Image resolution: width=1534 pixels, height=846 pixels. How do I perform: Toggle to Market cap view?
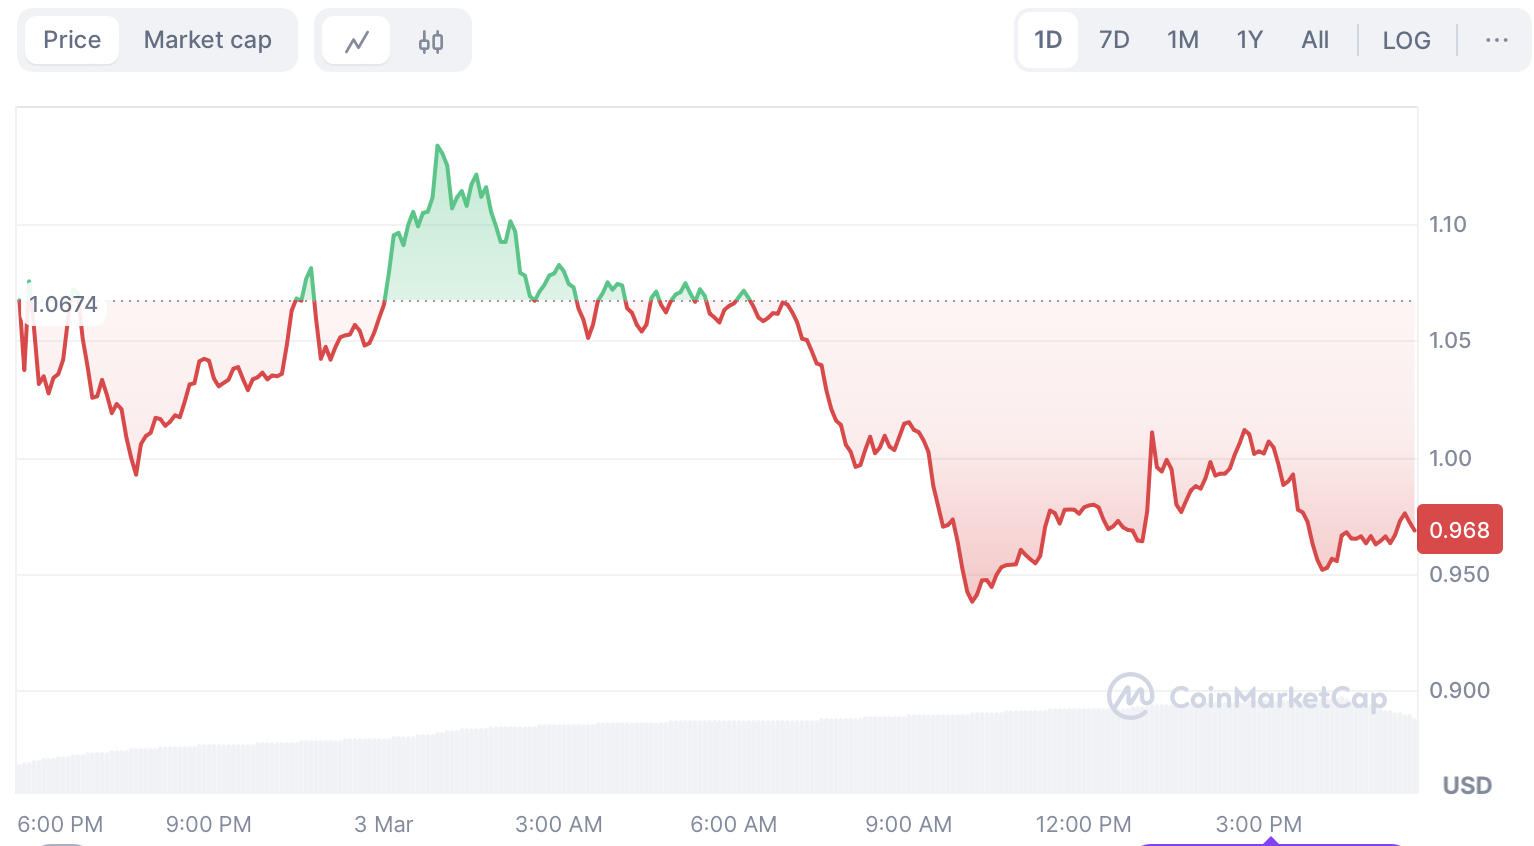pyautogui.click(x=207, y=39)
